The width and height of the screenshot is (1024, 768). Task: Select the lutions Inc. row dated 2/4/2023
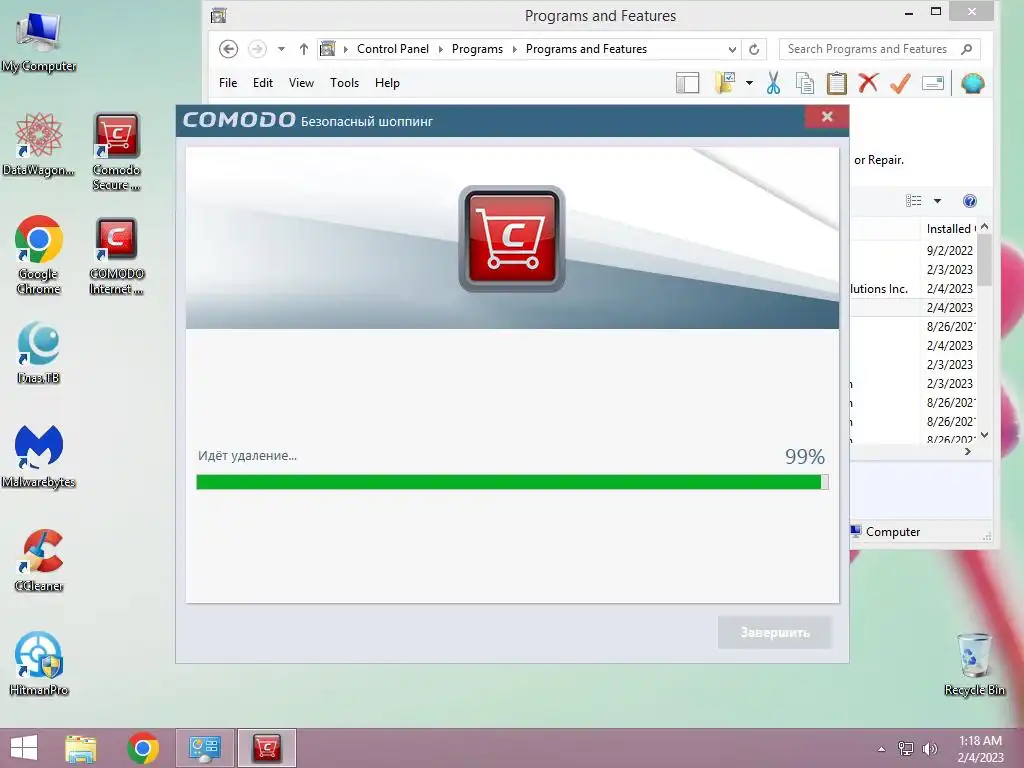(x=914, y=288)
